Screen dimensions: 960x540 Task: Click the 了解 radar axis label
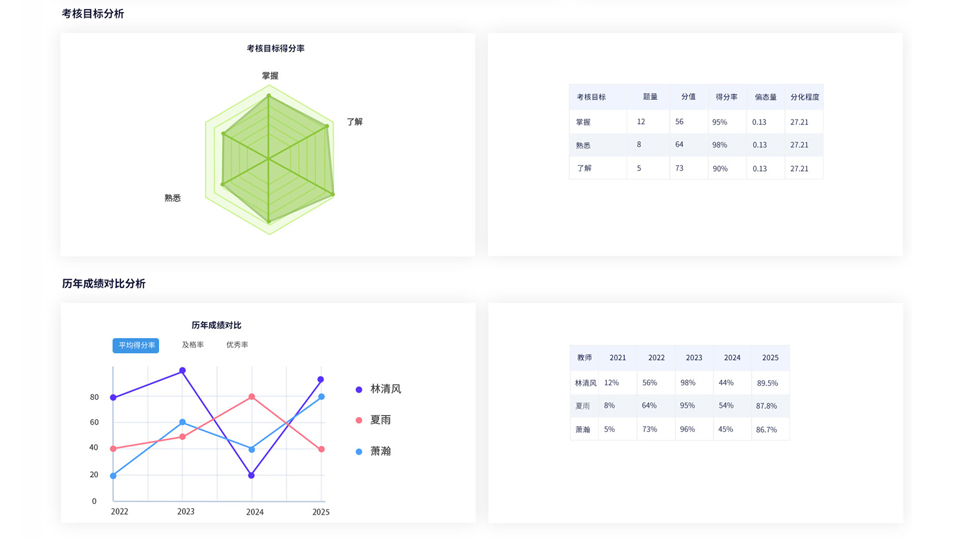[x=354, y=122]
